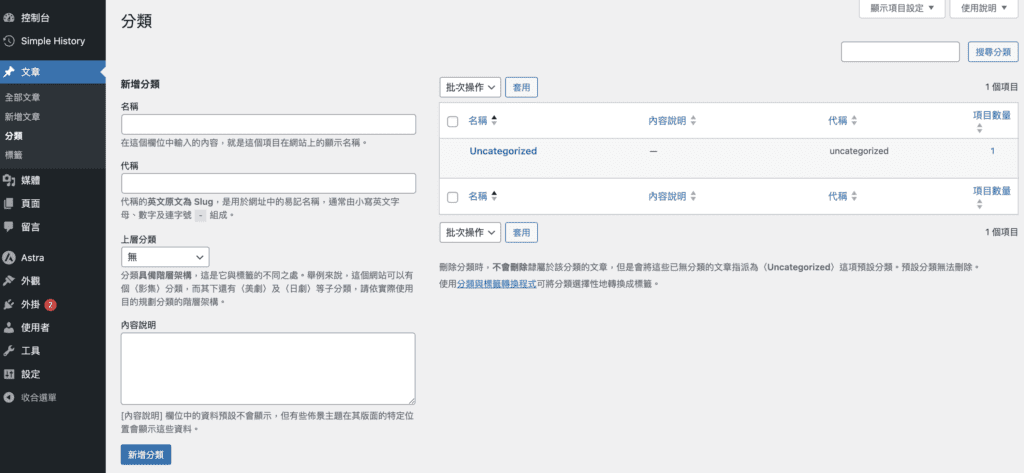Click the 頁面 pages icon
The image size is (1024, 473).
(x=8, y=203)
